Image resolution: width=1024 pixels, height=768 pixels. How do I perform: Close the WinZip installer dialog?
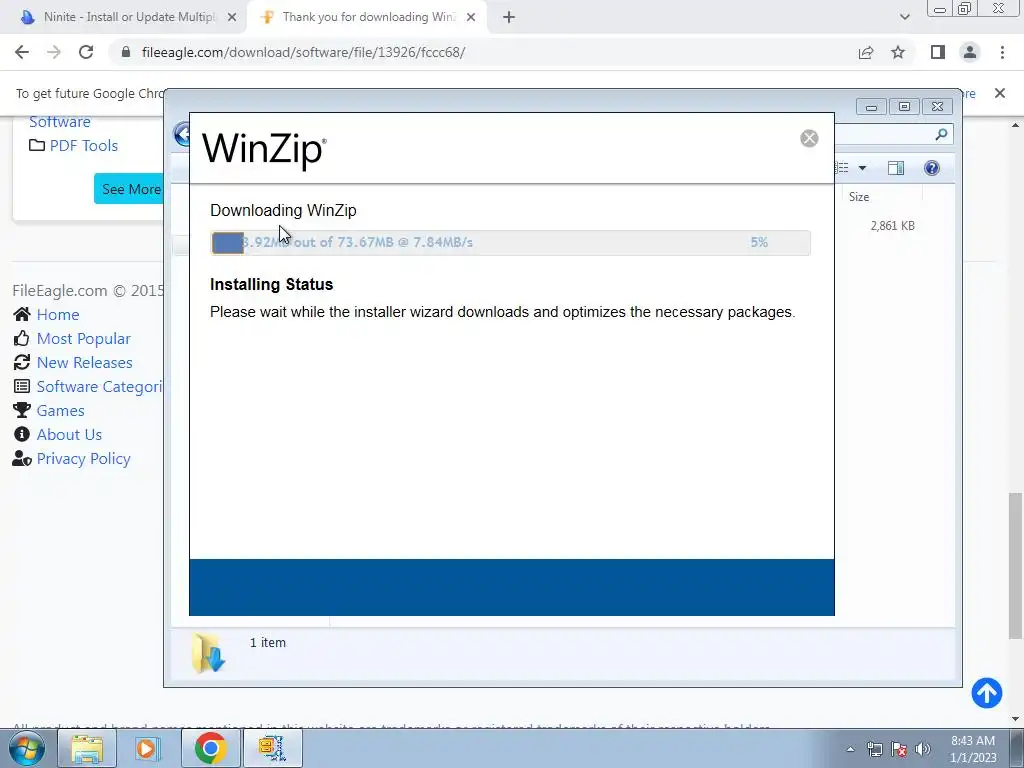tap(808, 138)
